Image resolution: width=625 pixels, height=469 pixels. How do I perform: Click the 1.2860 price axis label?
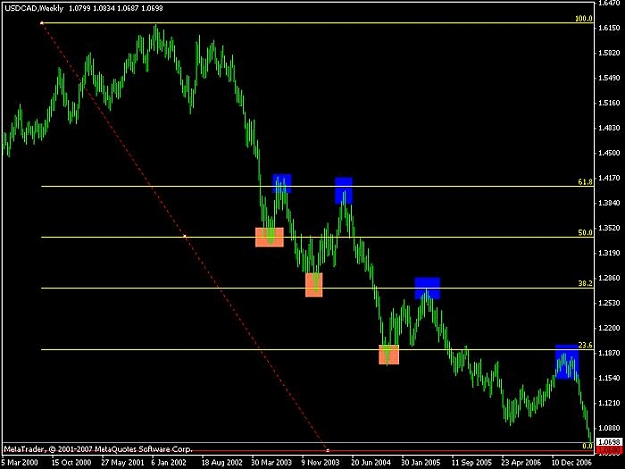(609, 278)
